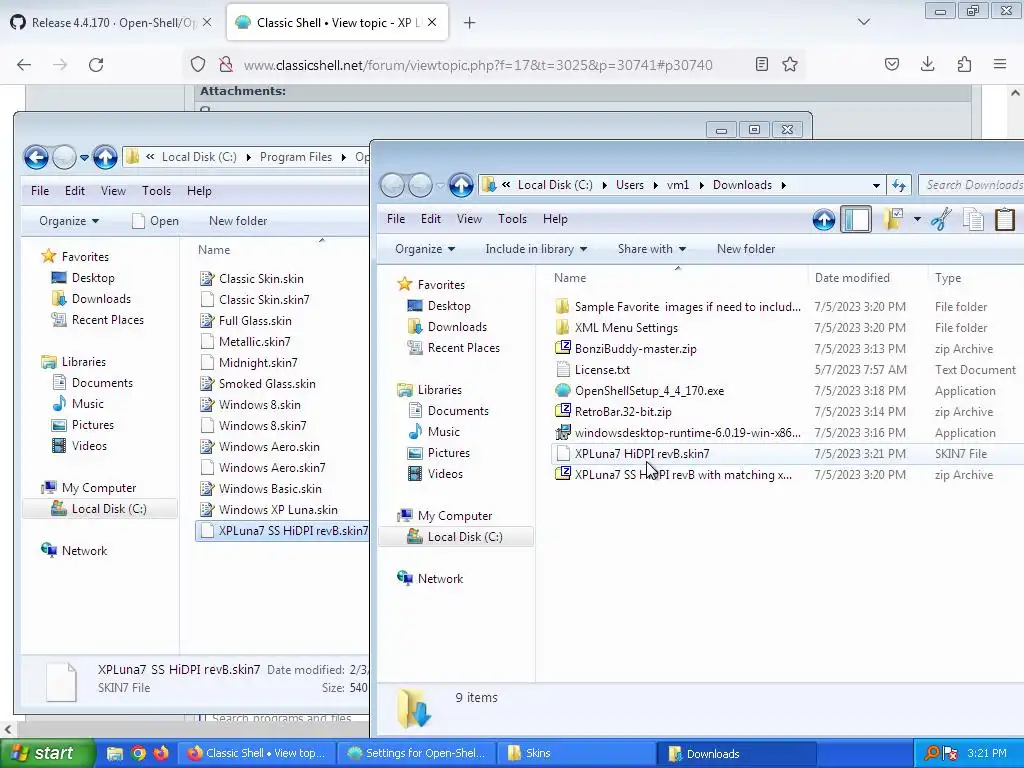
Task: Select Windows XP Luna.skin file
Action: (278, 510)
